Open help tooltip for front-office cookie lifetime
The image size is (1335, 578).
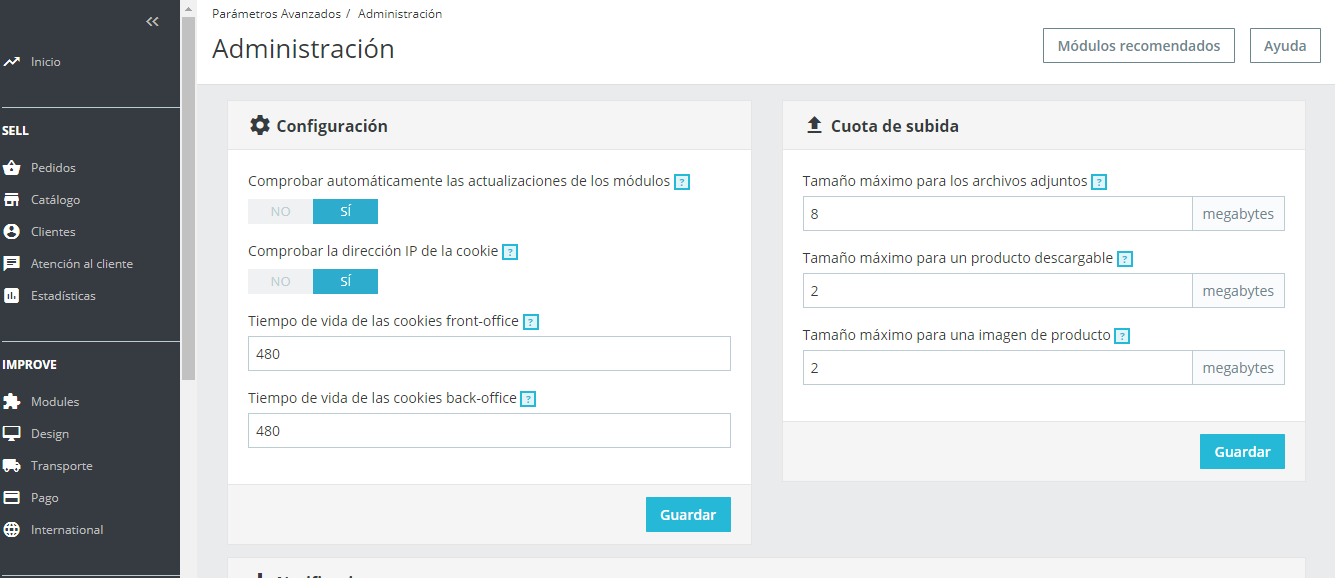[x=531, y=322]
